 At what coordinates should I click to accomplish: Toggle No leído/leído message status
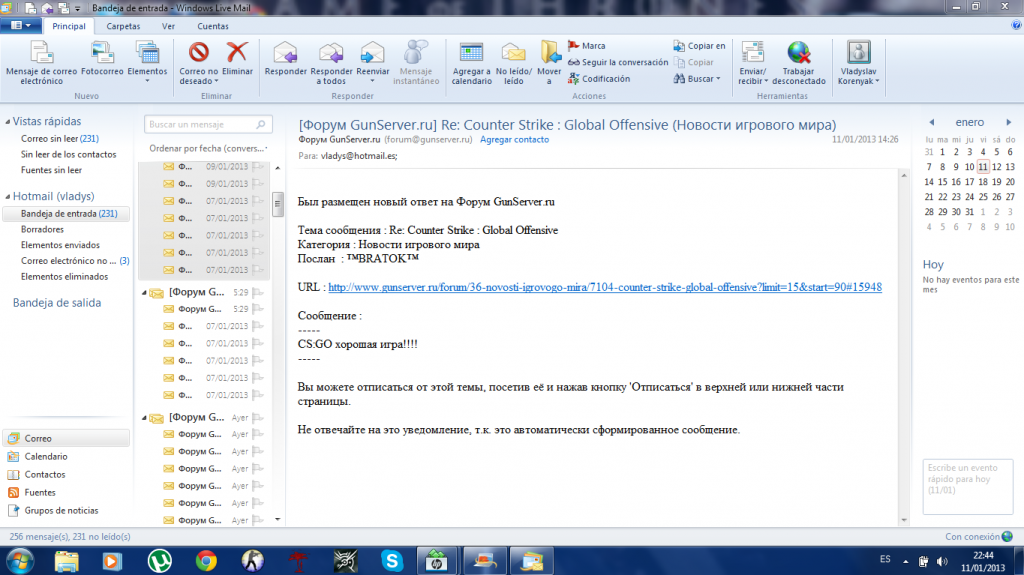[x=513, y=53]
